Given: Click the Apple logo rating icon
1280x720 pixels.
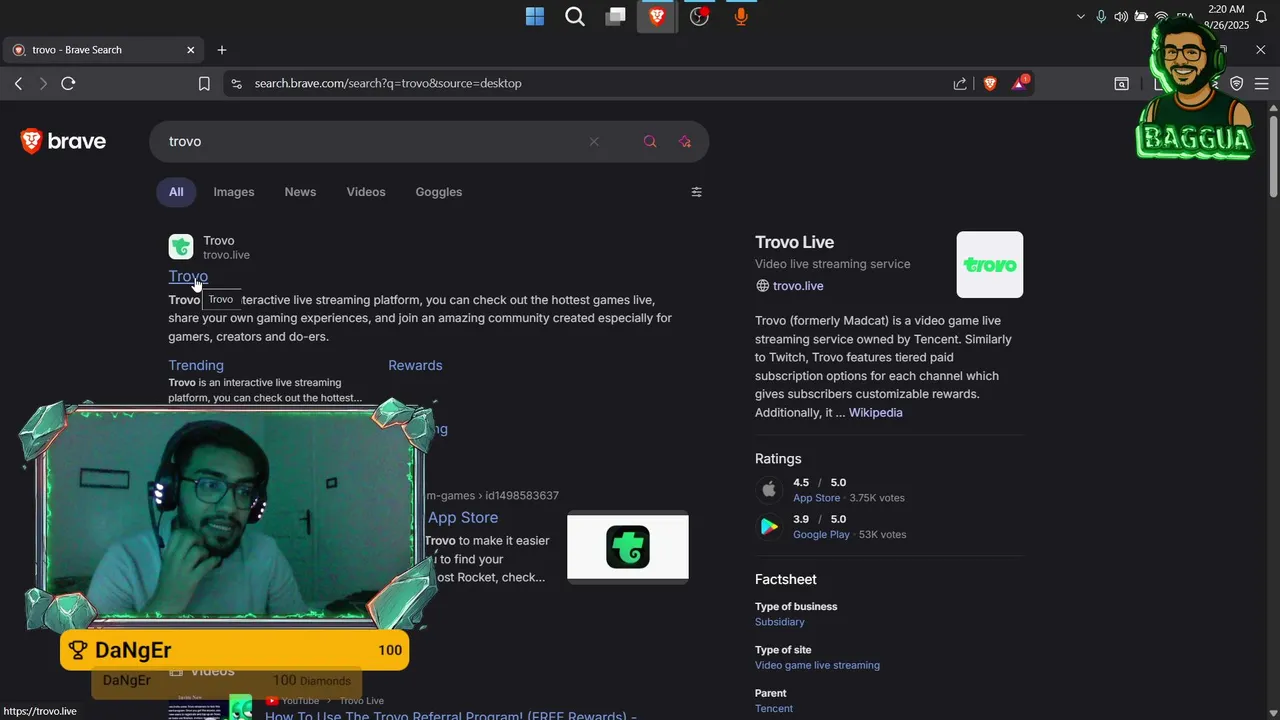Looking at the screenshot, I should pyautogui.click(x=769, y=490).
